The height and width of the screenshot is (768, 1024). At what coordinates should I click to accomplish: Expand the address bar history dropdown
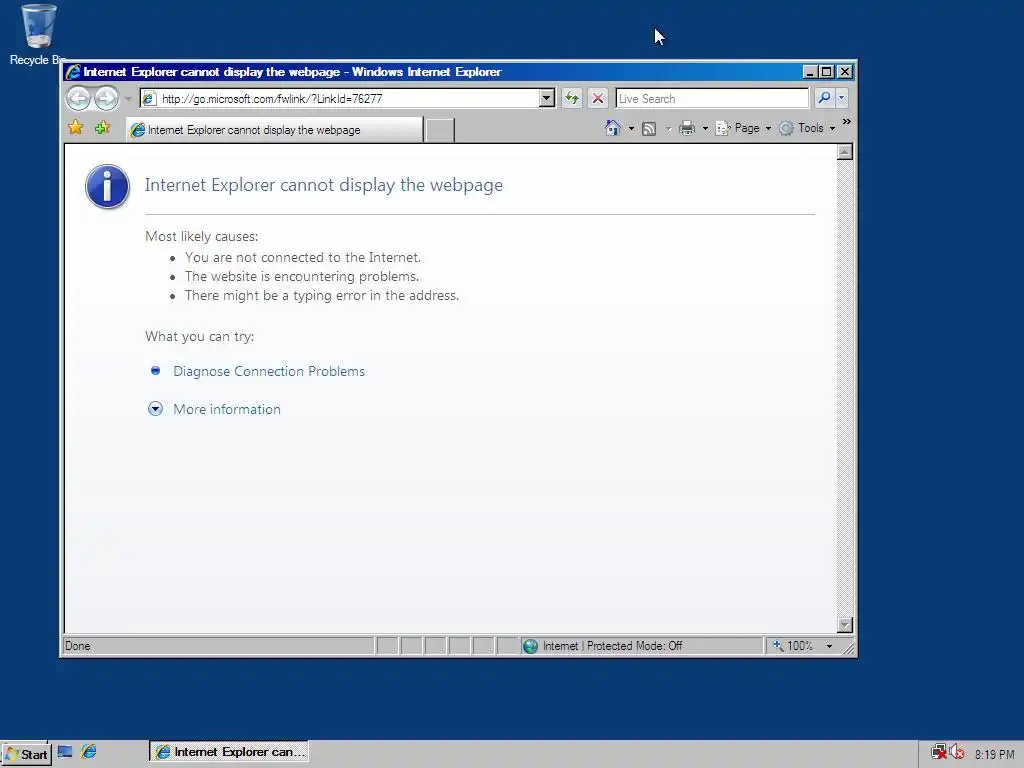(547, 99)
